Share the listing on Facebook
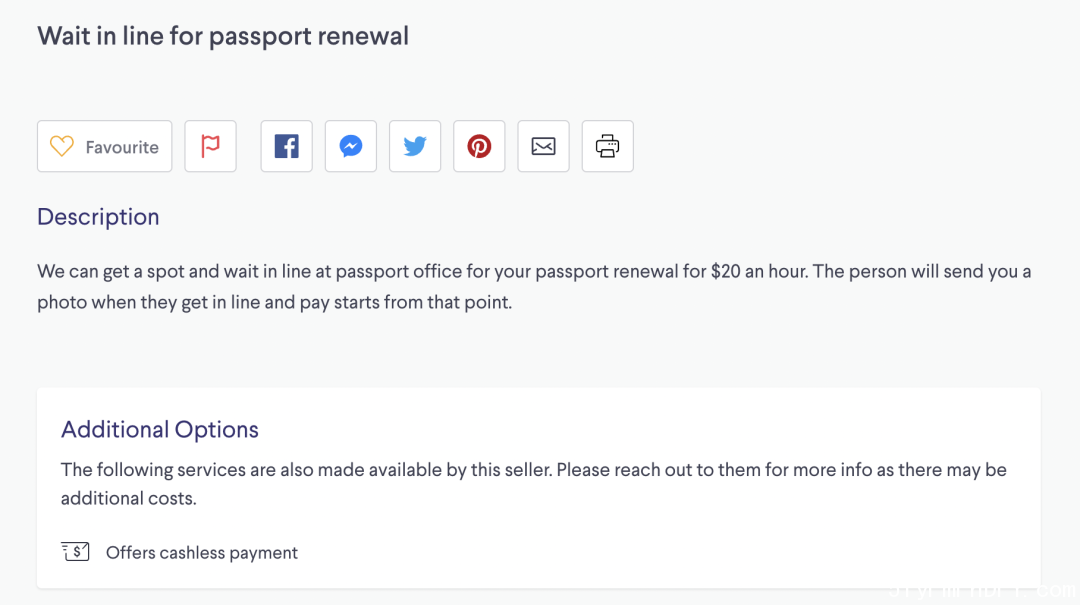Image resolution: width=1080 pixels, height=605 pixels. click(x=287, y=146)
